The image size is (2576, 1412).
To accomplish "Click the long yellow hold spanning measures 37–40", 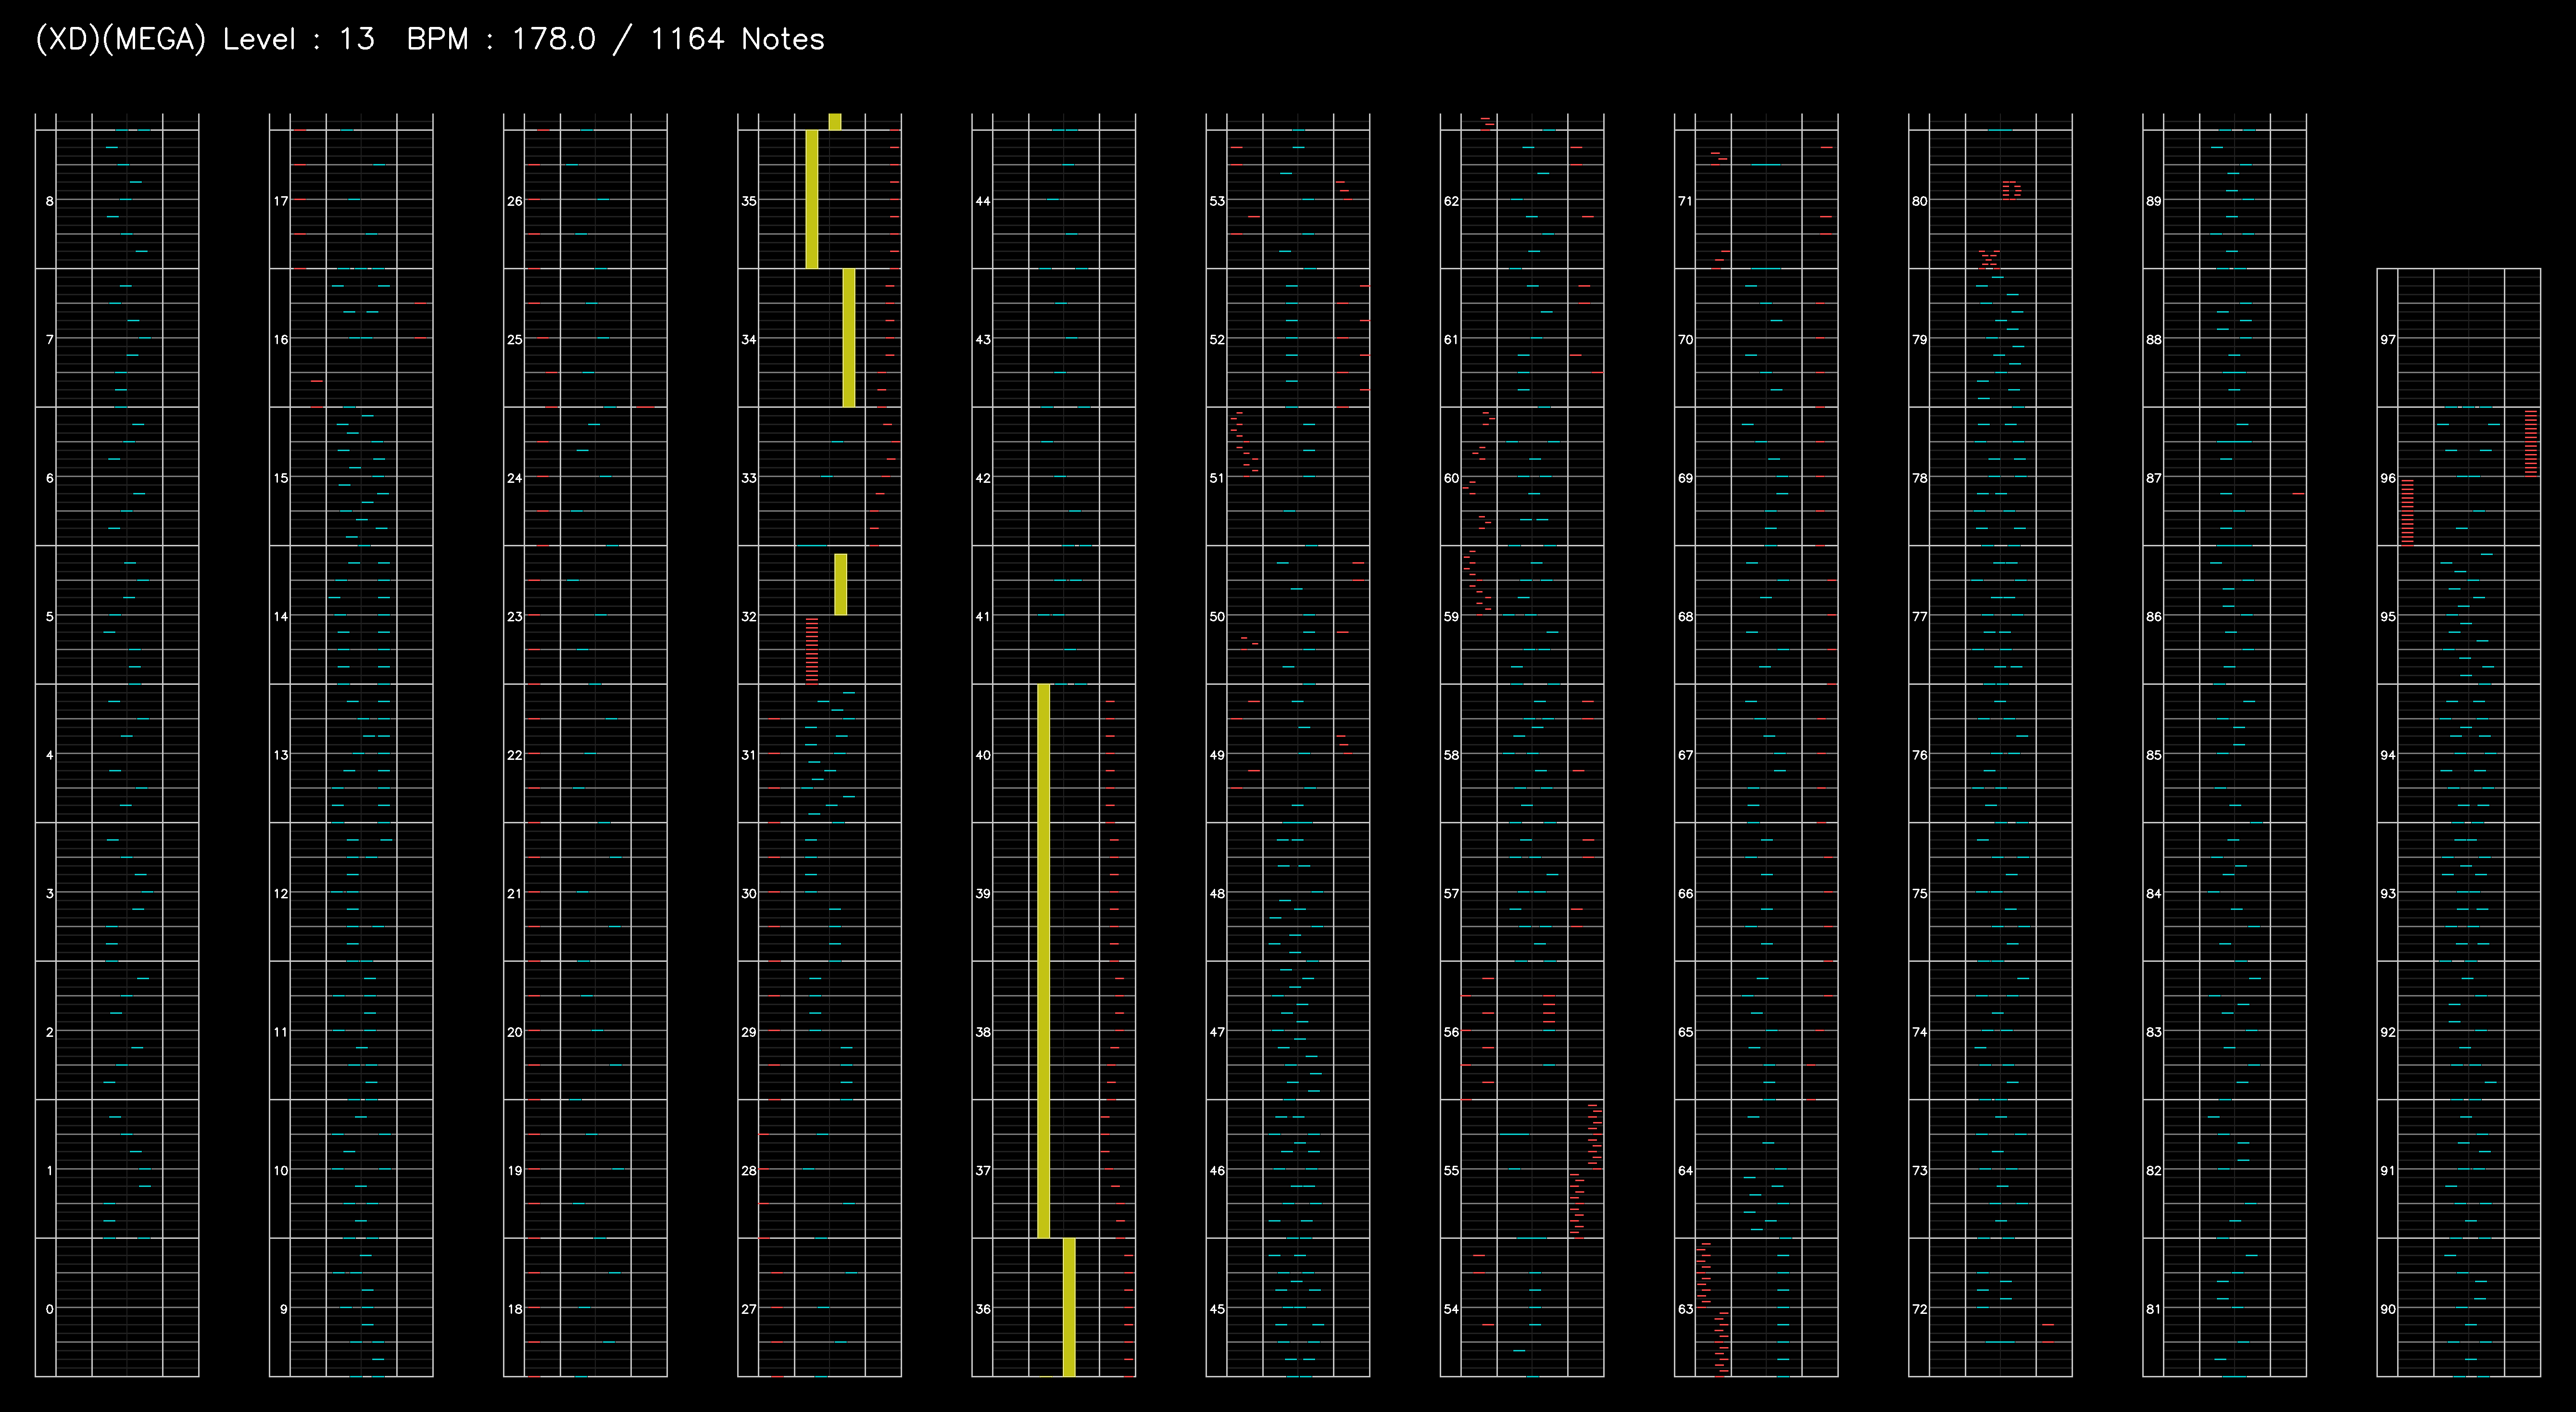I will point(1043,961).
